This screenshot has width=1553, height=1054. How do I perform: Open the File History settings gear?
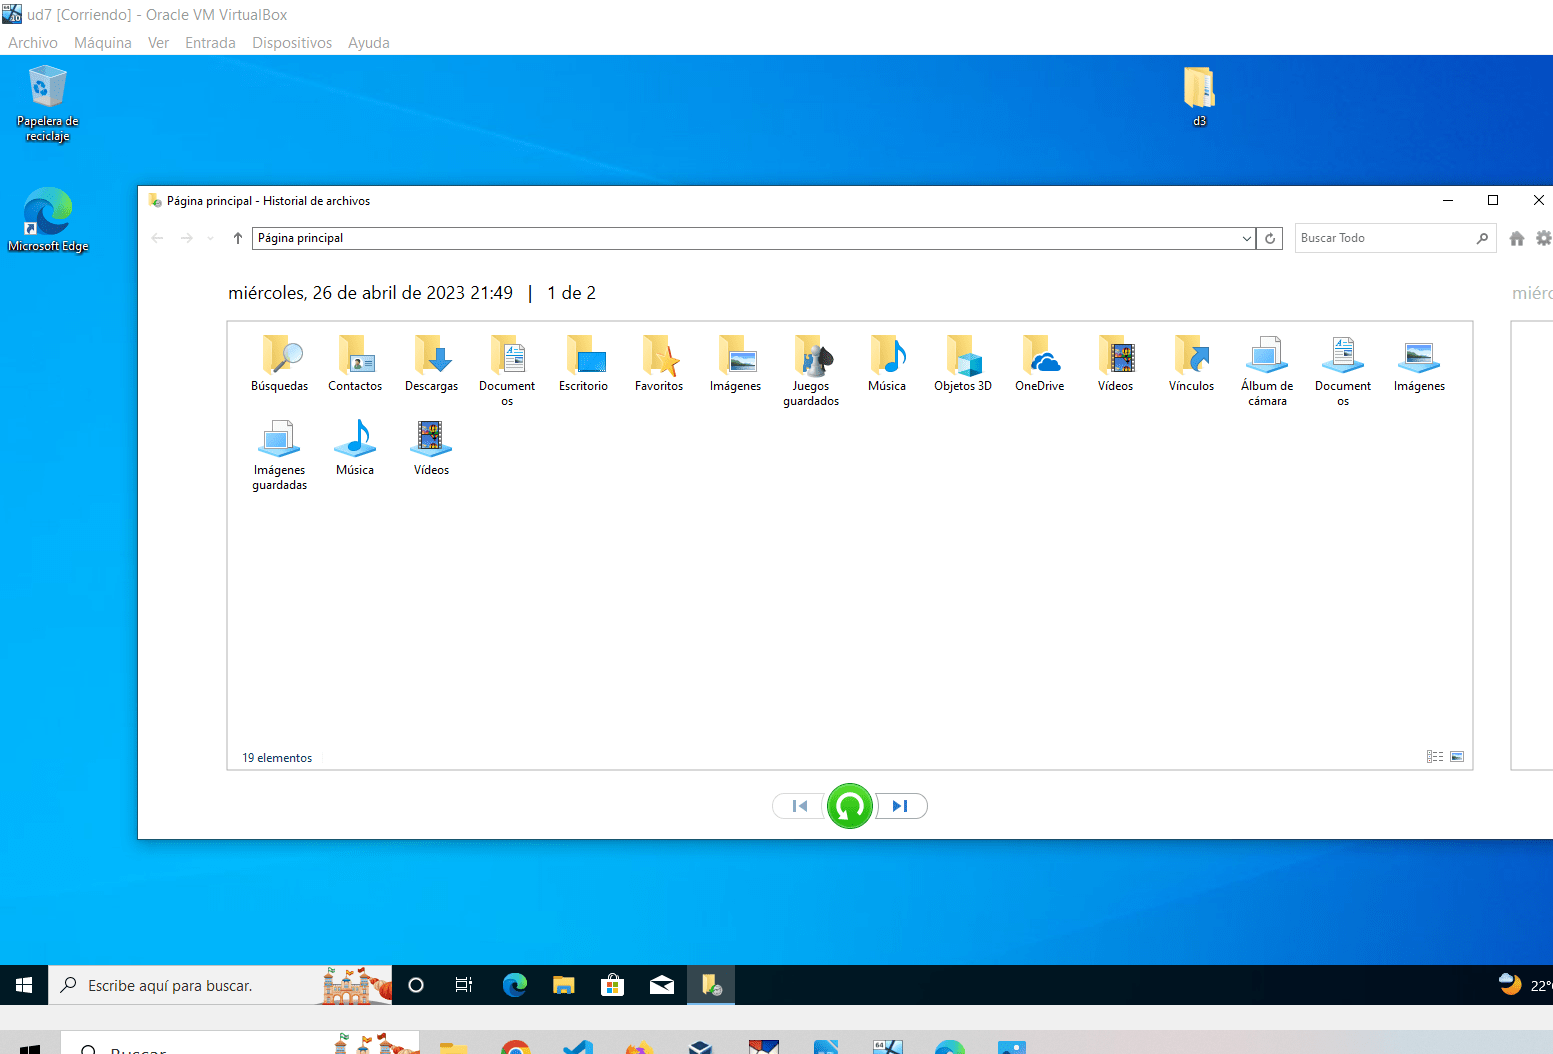pyautogui.click(x=1543, y=238)
